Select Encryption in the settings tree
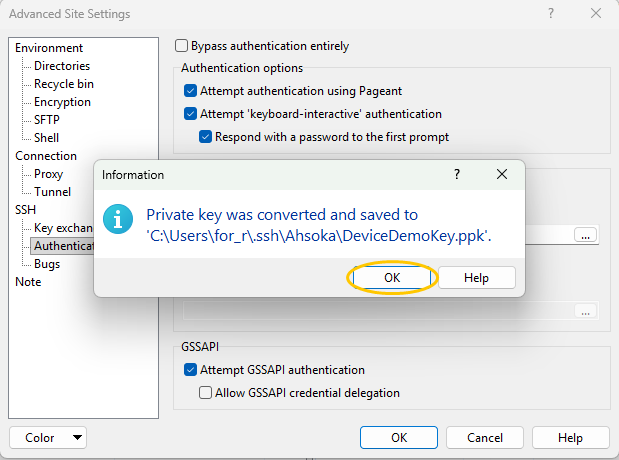Viewport: 619px width, 460px height. [62, 102]
